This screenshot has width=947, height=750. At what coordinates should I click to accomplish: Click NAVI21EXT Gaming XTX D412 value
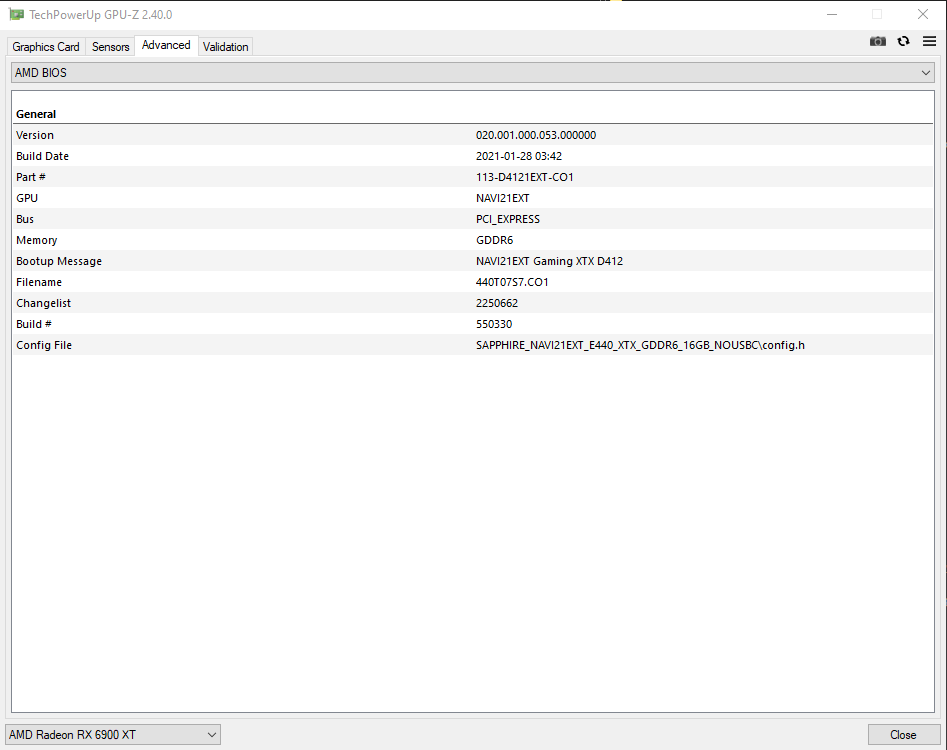pyautogui.click(x=549, y=261)
